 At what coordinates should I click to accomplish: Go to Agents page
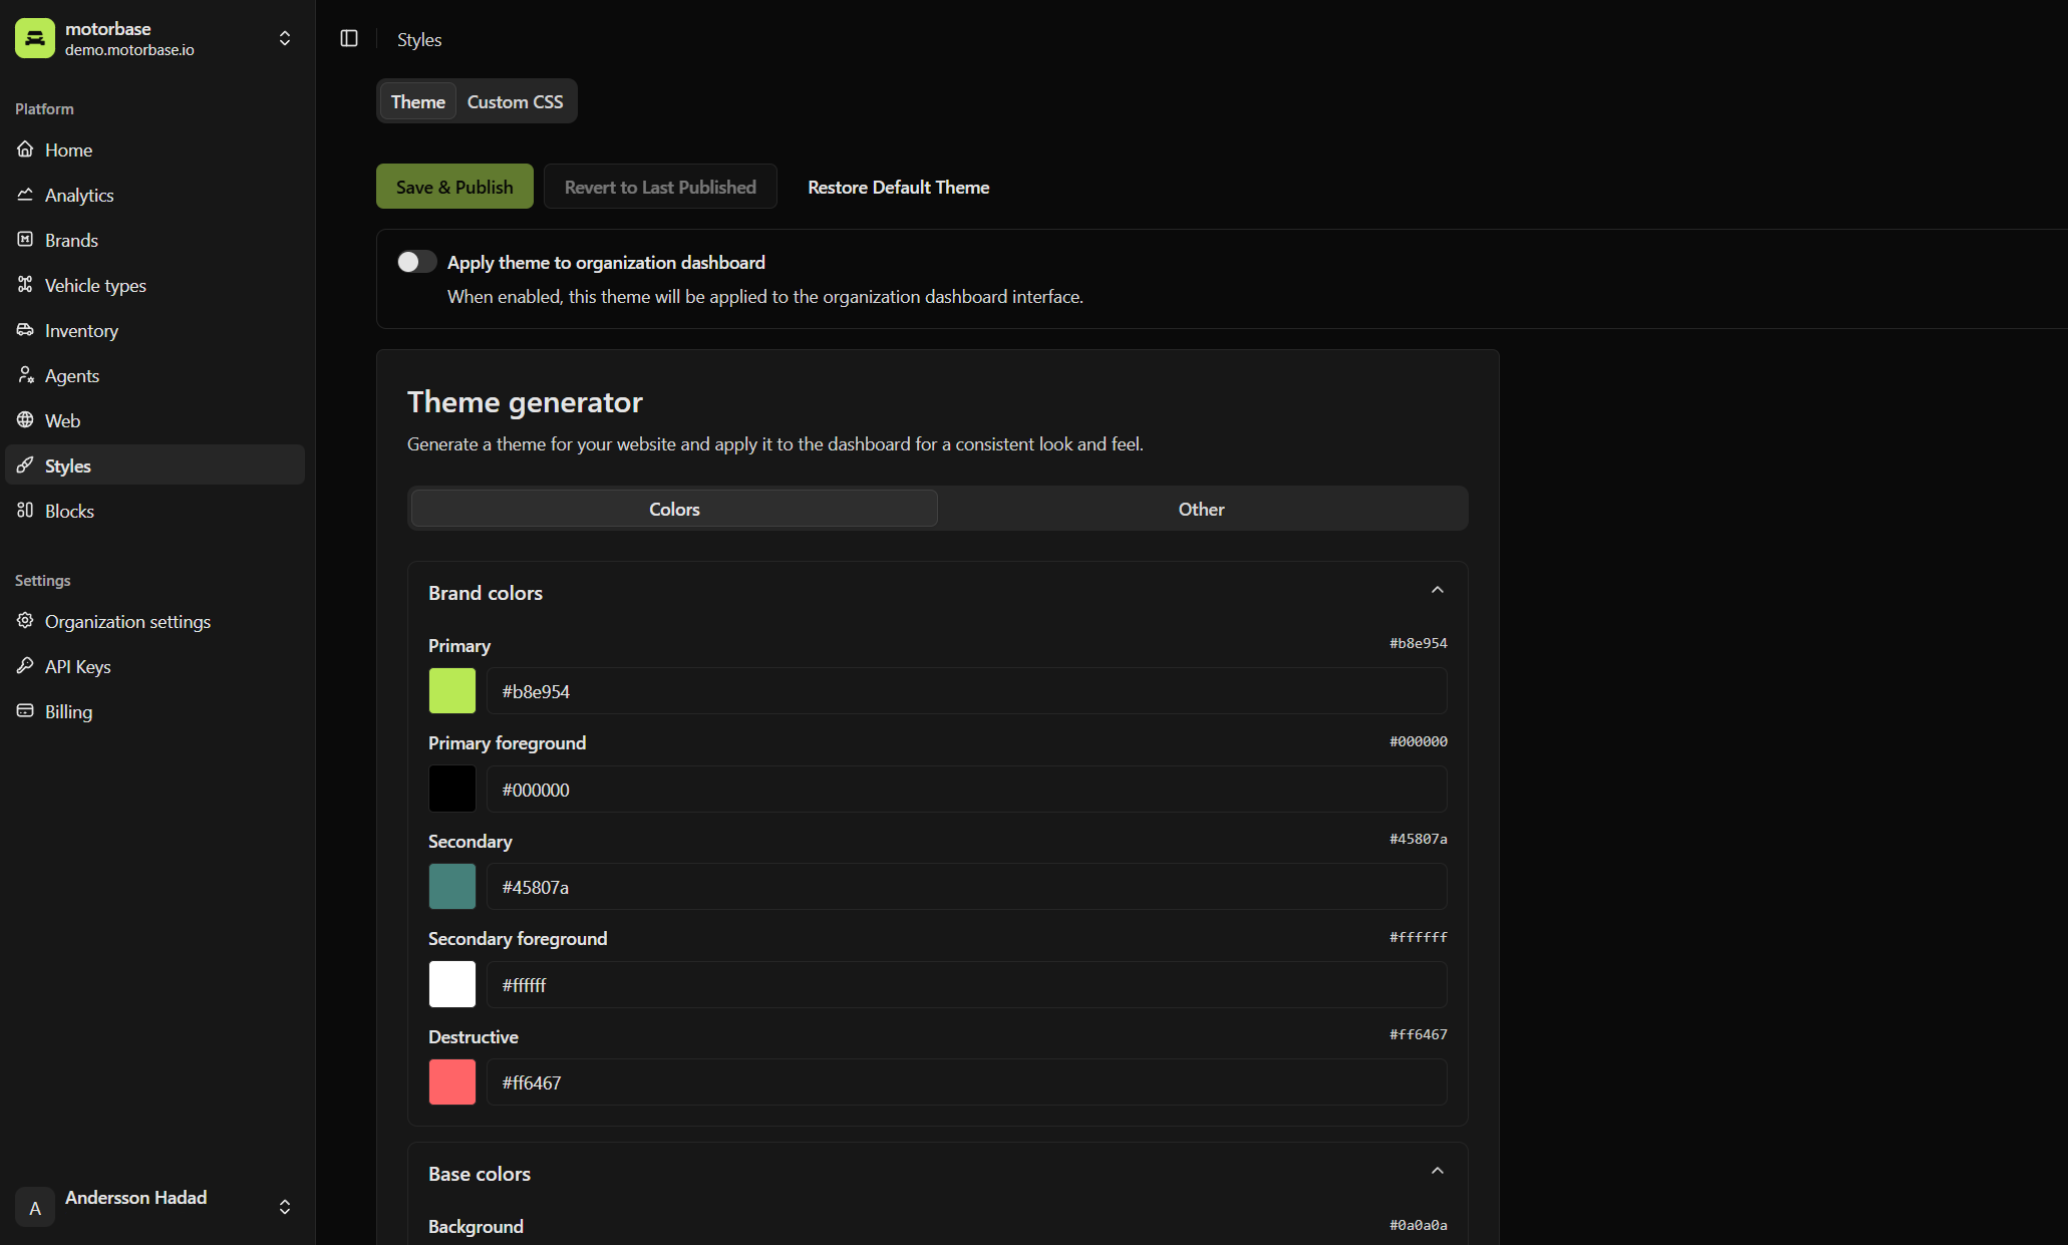click(155, 374)
